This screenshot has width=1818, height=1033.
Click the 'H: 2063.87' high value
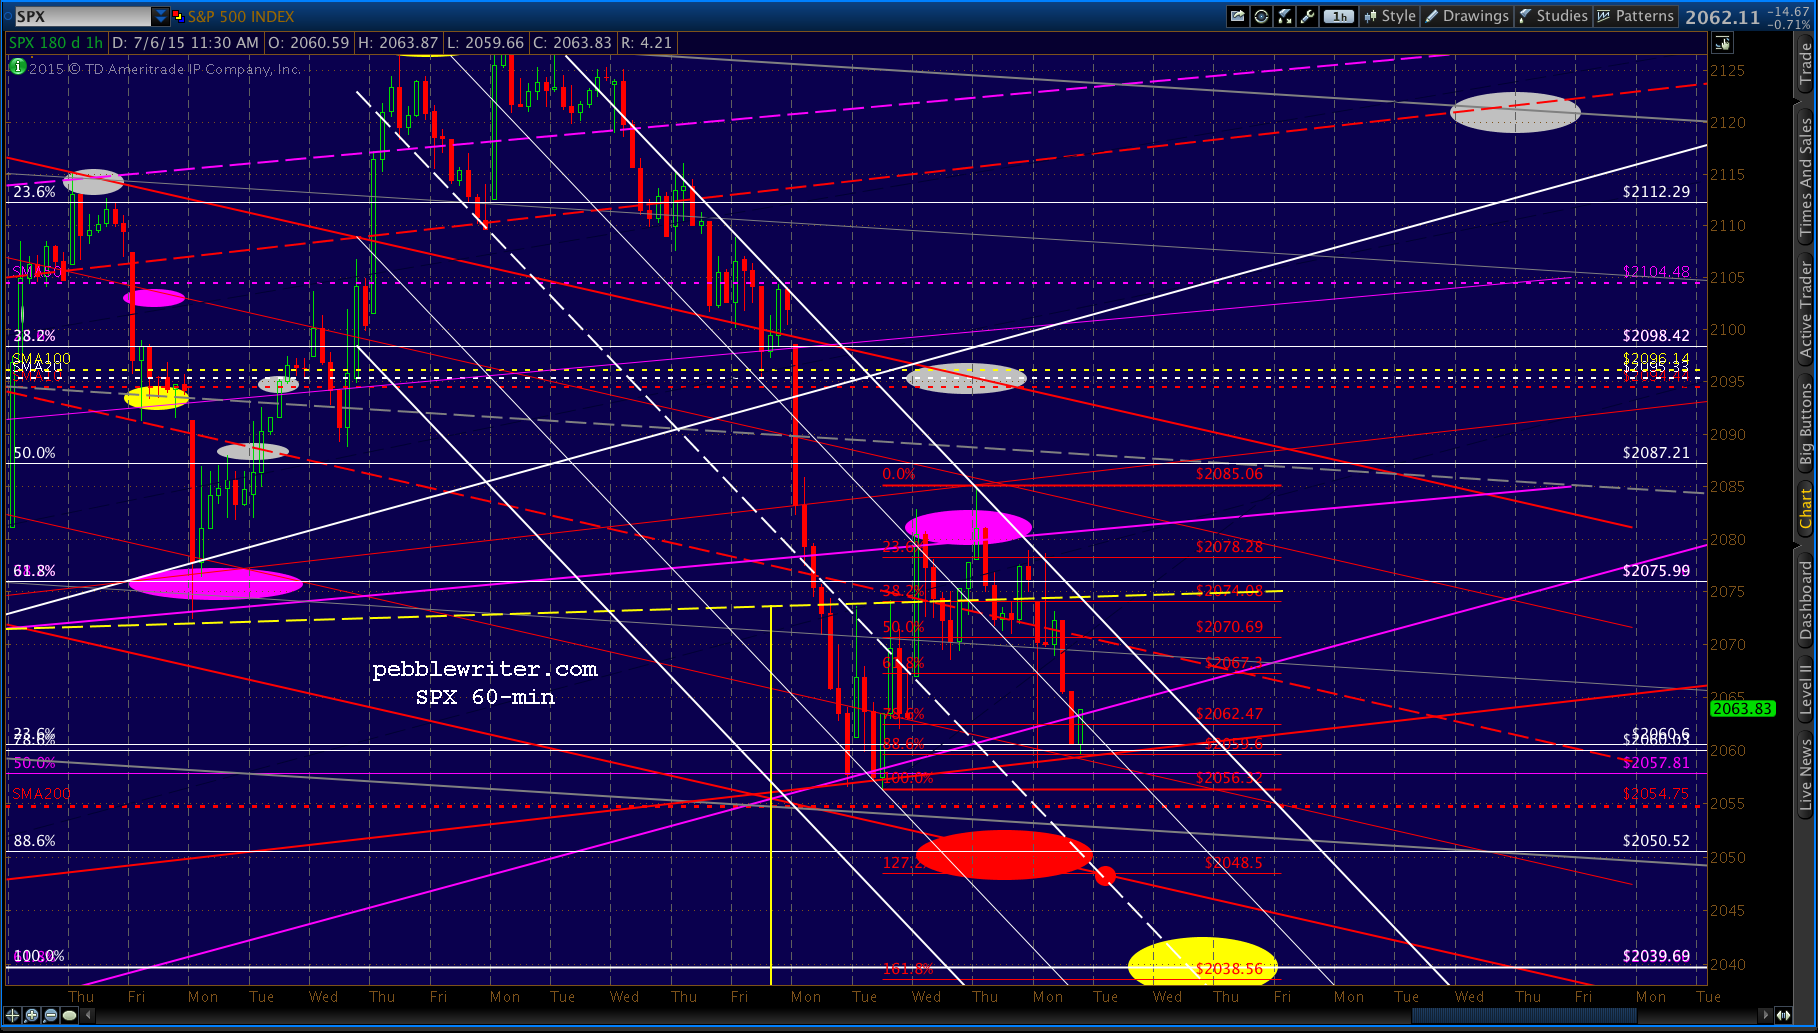(398, 42)
